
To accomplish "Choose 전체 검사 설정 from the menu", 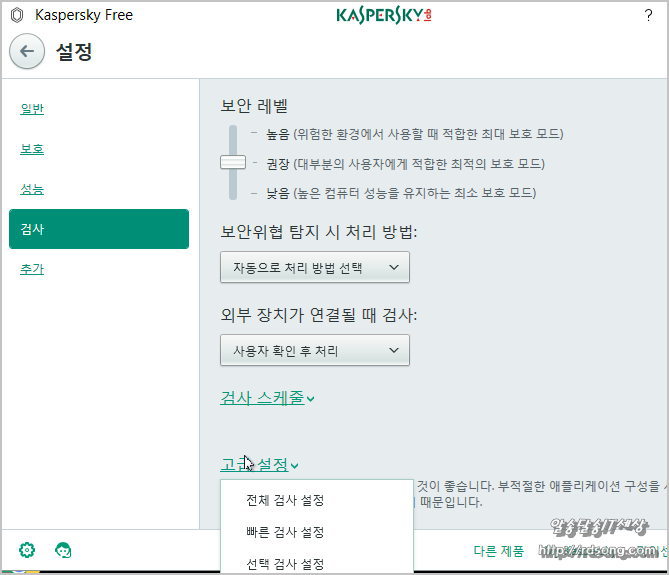I will 285,500.
